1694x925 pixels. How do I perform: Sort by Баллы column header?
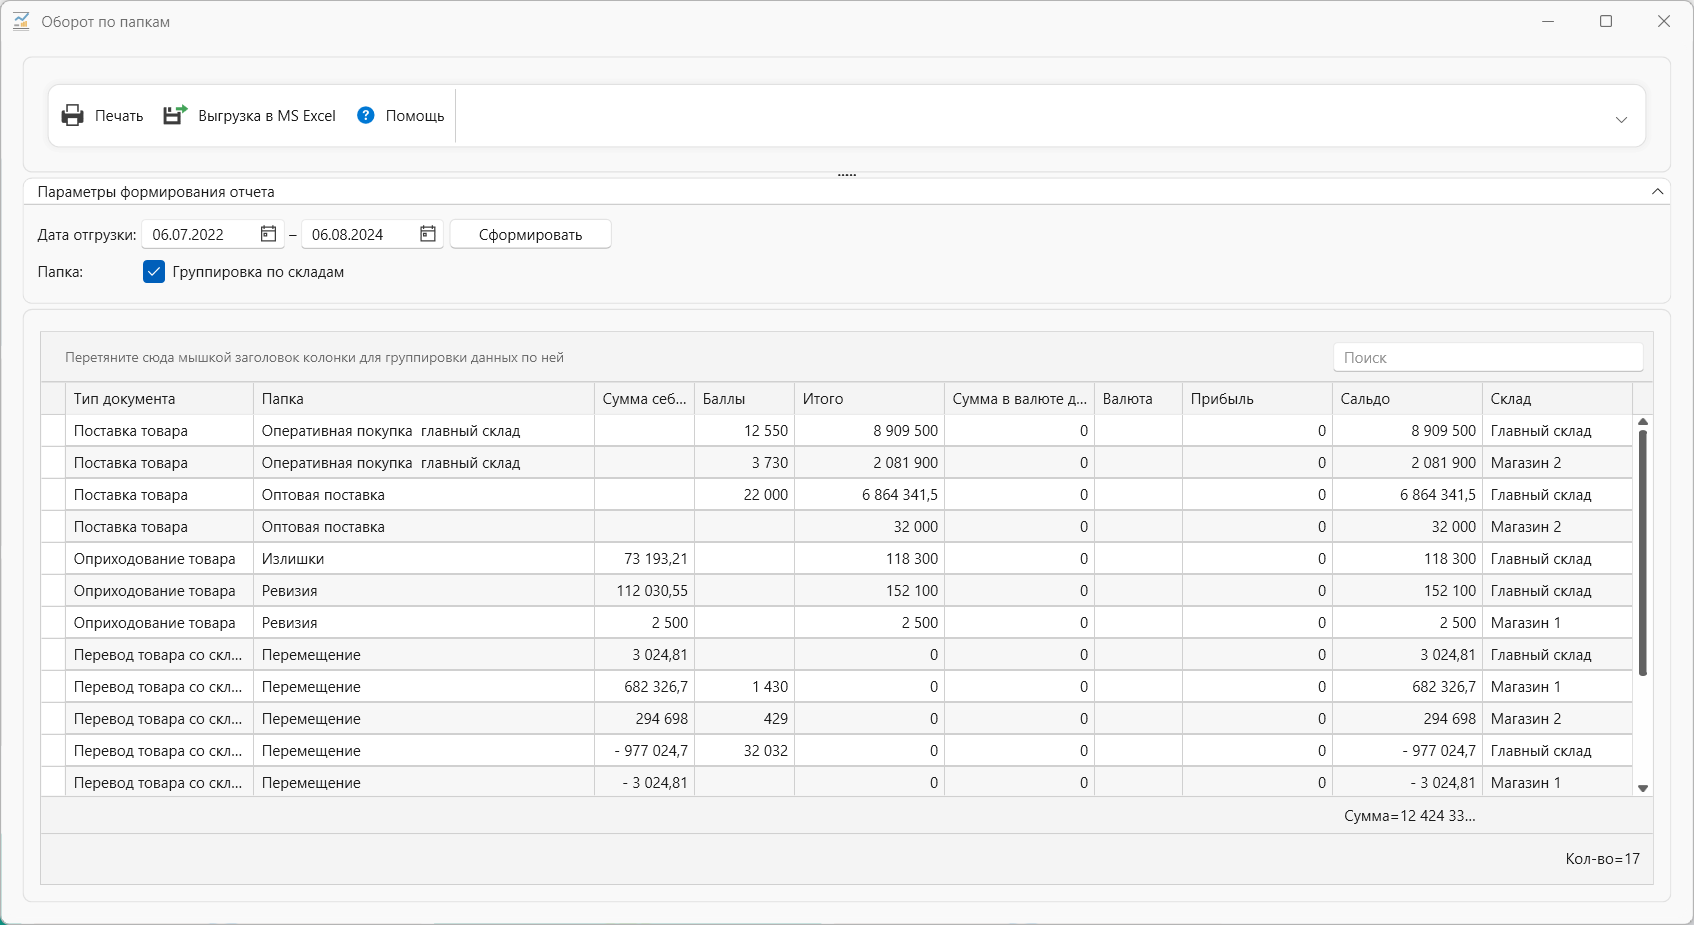click(744, 399)
